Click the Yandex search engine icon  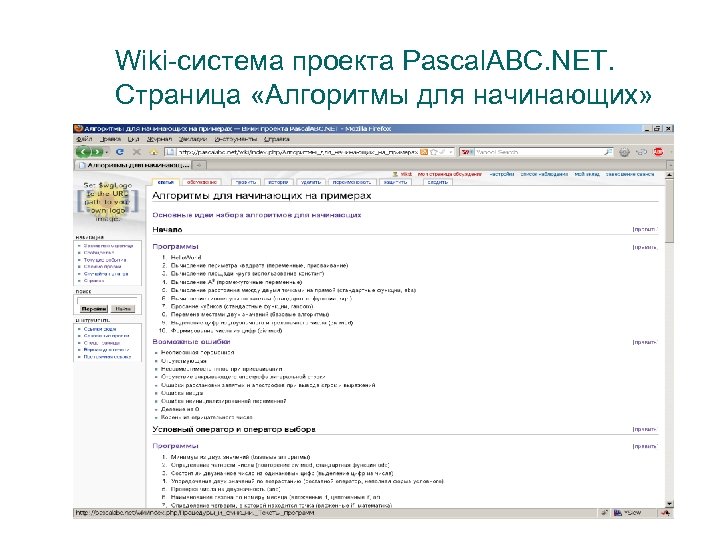pyautogui.click(x=465, y=152)
